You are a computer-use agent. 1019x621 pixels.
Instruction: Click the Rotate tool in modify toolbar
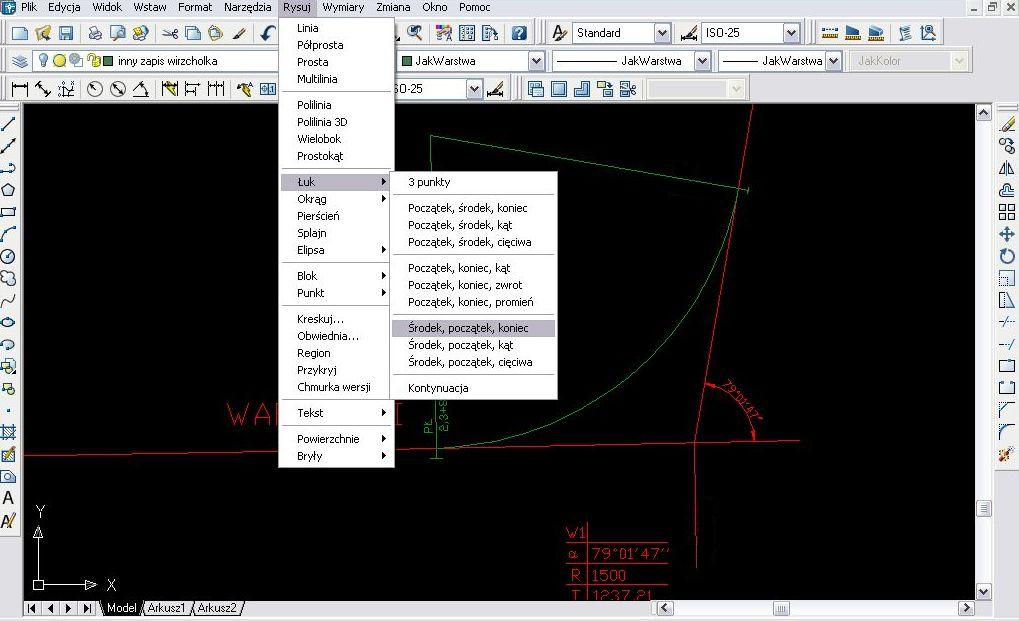pos(1007,256)
